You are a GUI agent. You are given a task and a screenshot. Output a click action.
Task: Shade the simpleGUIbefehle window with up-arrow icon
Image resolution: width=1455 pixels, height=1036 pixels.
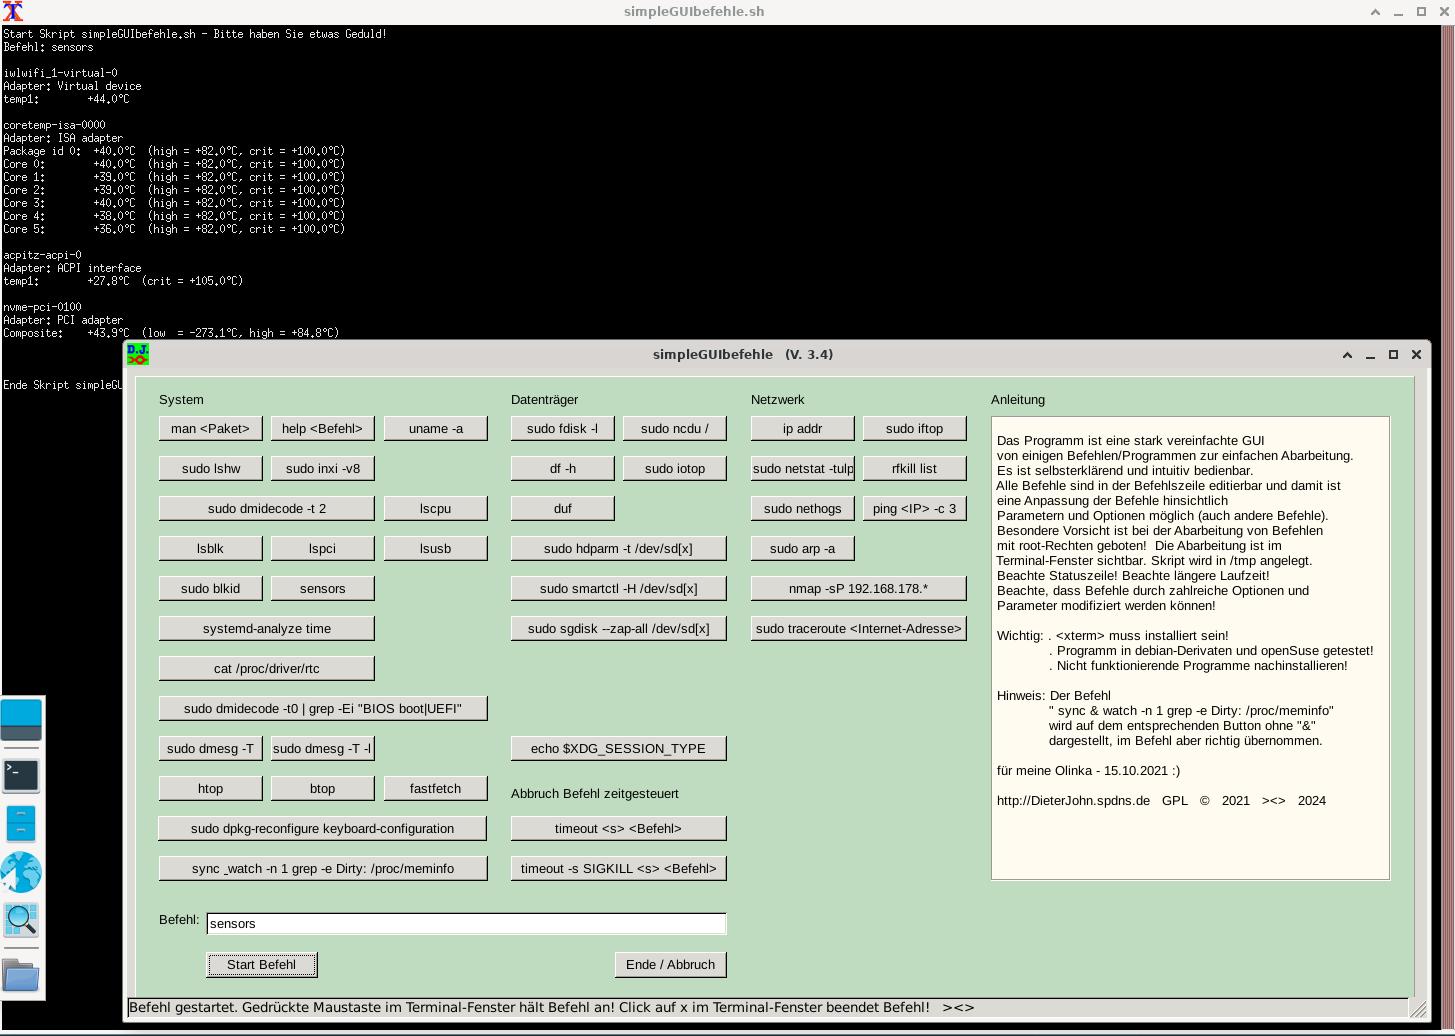point(1347,354)
